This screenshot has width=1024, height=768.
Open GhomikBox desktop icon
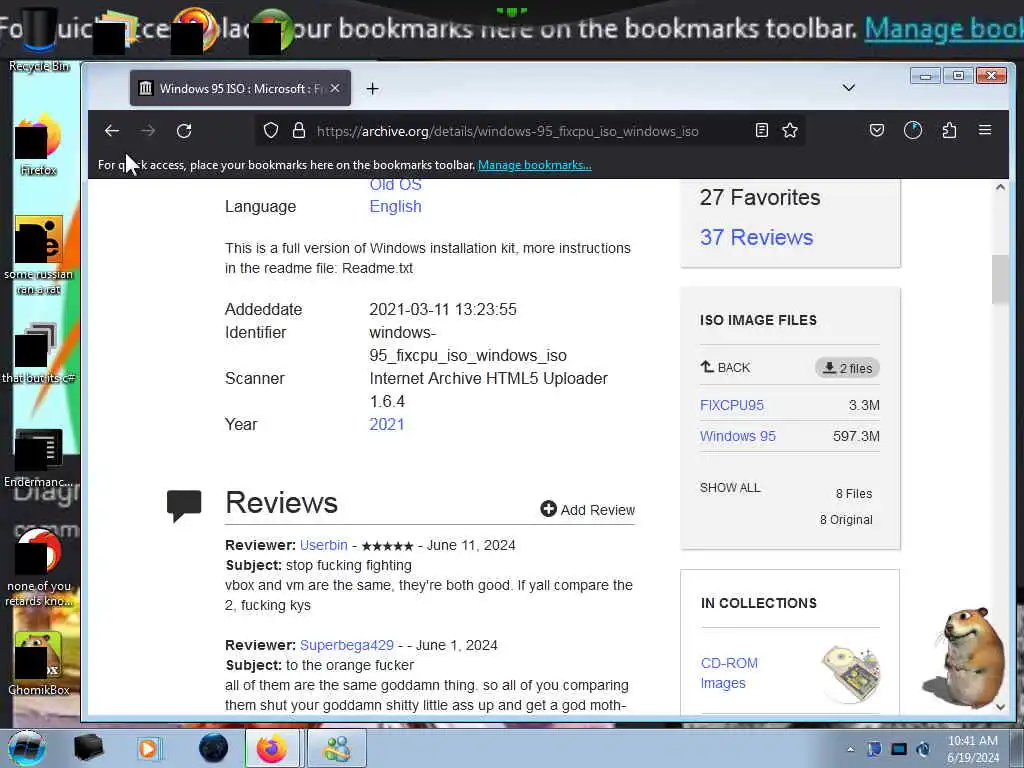click(x=38, y=664)
